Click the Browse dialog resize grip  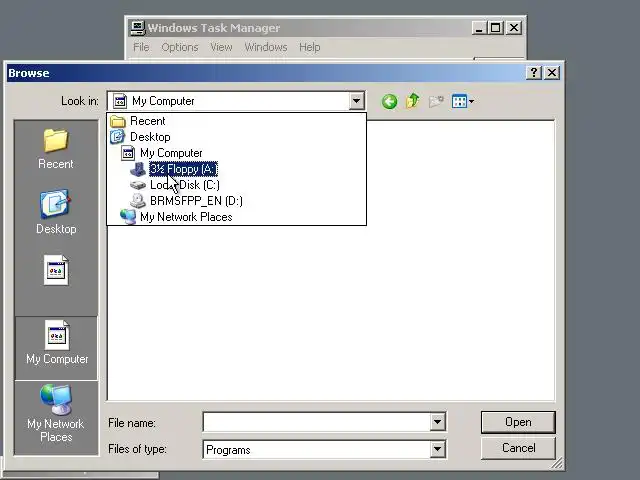coord(557,463)
